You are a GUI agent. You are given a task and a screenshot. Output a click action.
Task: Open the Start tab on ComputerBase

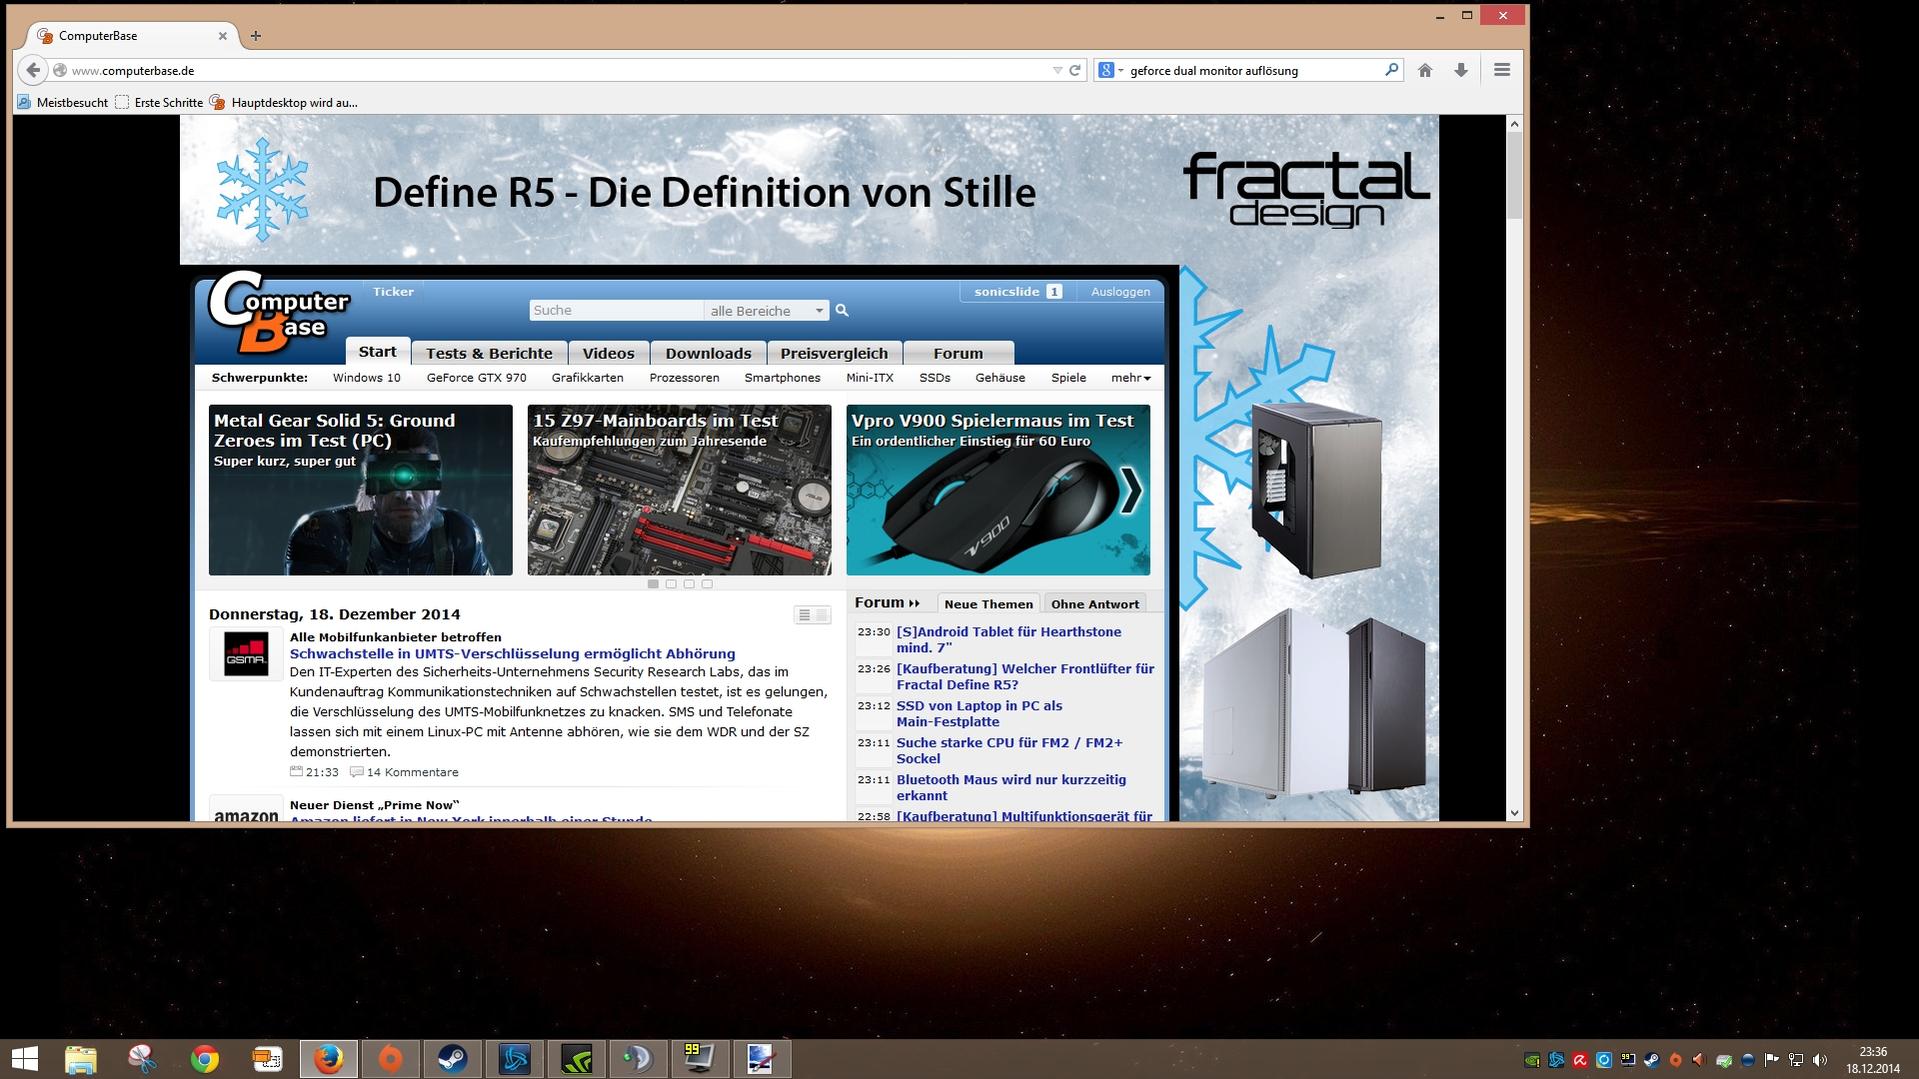point(377,352)
